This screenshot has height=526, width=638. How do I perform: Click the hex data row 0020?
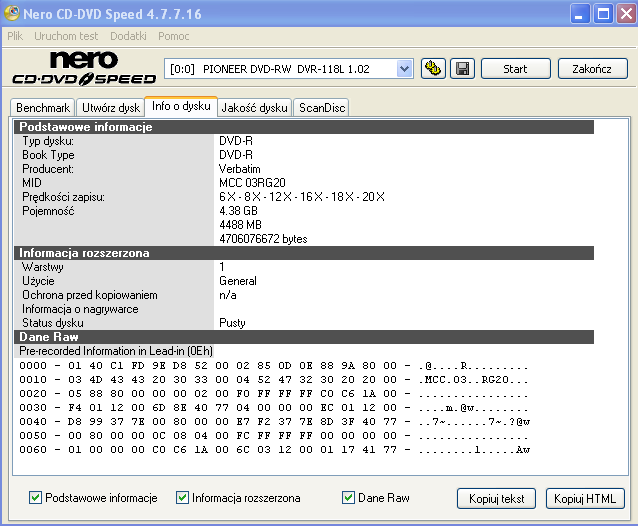273,394
